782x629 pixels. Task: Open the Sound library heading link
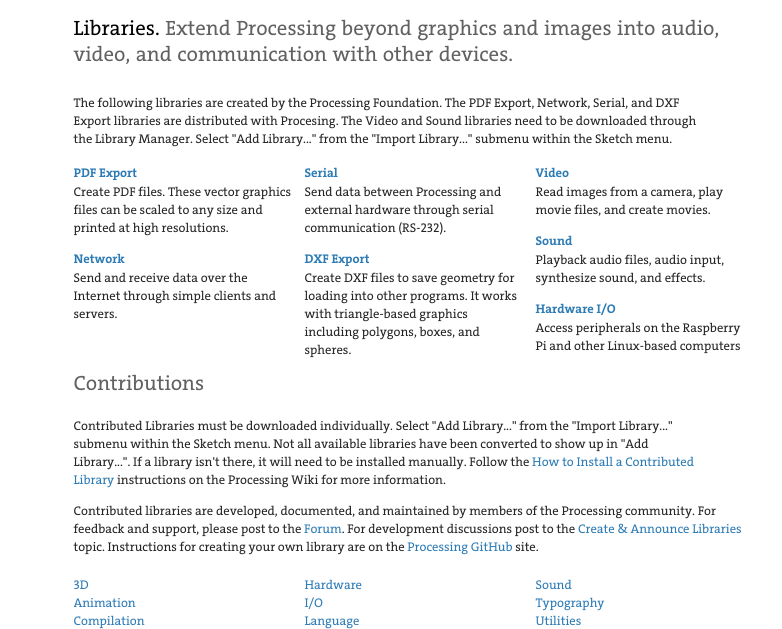553,241
